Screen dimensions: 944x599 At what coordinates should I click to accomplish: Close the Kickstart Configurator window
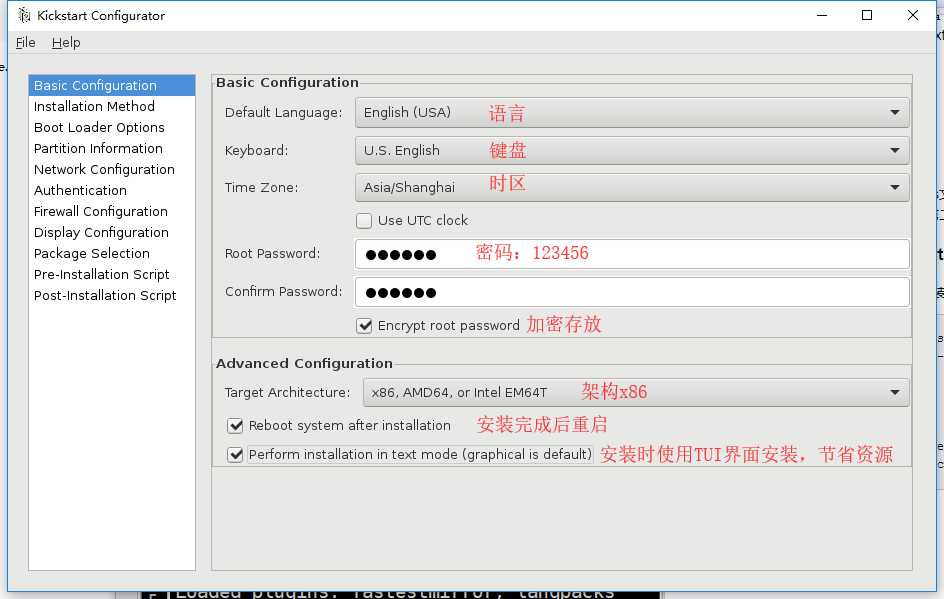[x=913, y=16]
